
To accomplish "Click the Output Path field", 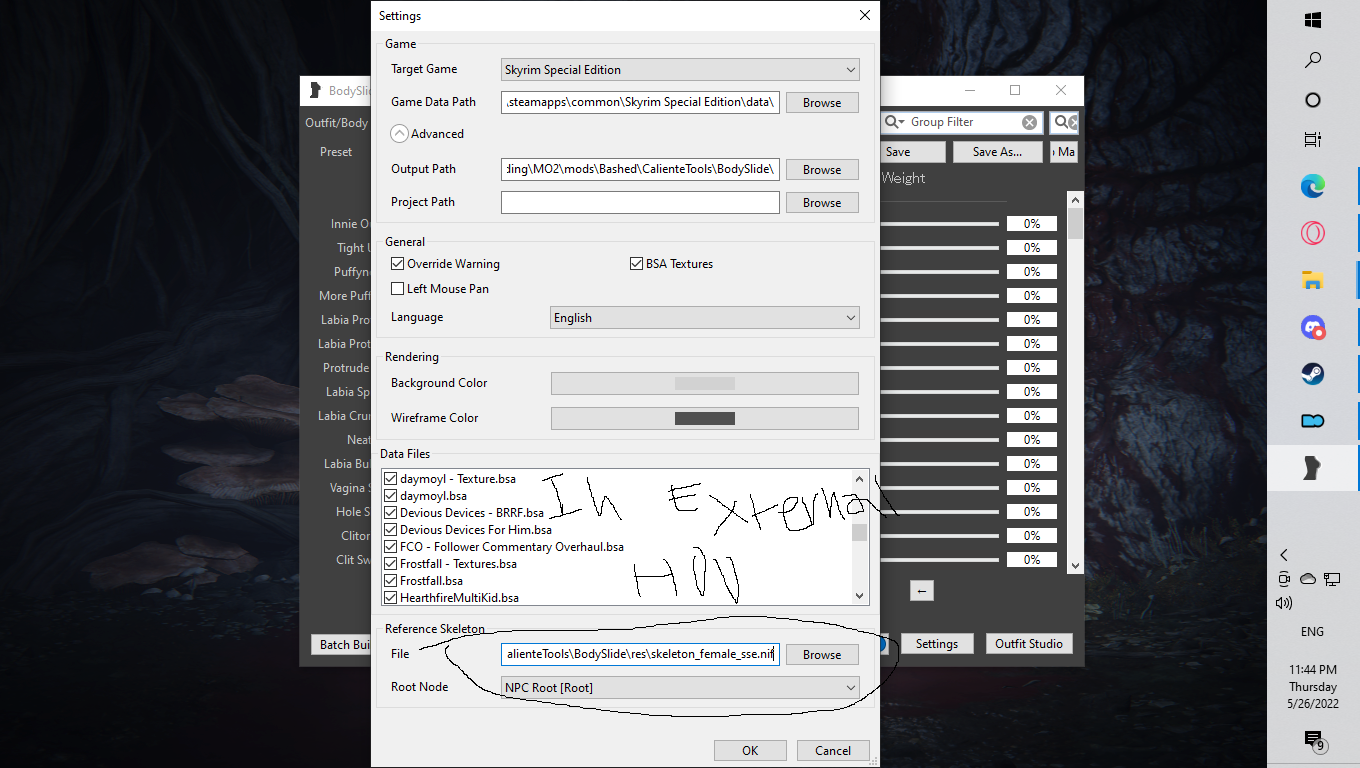I will point(640,169).
